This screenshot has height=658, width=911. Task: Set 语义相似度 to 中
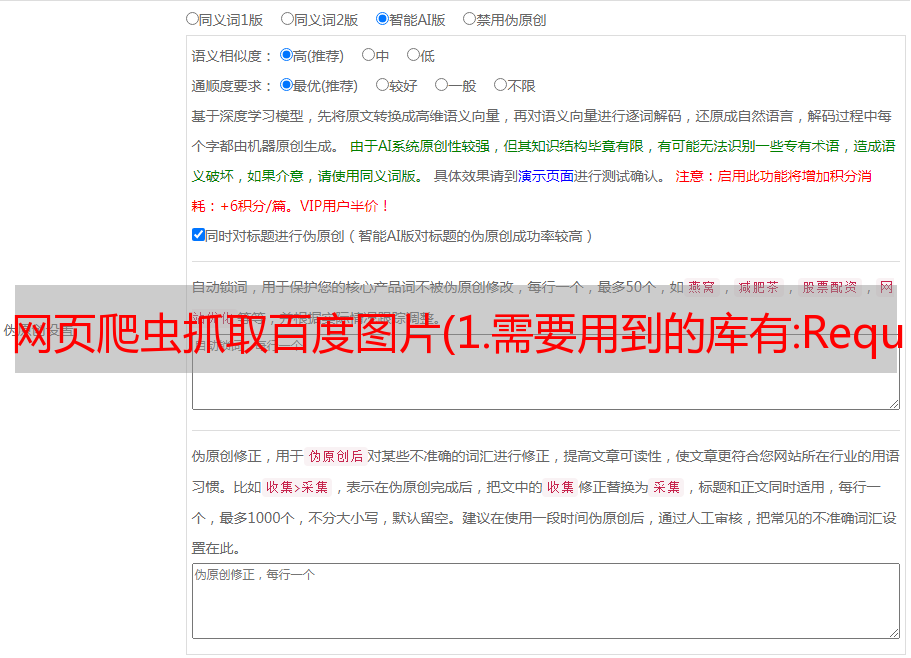coord(368,55)
